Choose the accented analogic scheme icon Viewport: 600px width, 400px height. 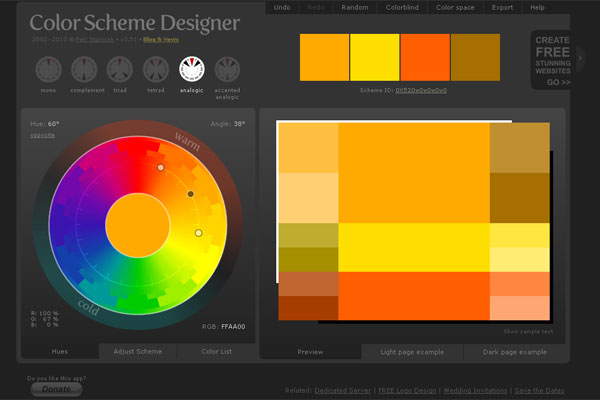pos(227,70)
